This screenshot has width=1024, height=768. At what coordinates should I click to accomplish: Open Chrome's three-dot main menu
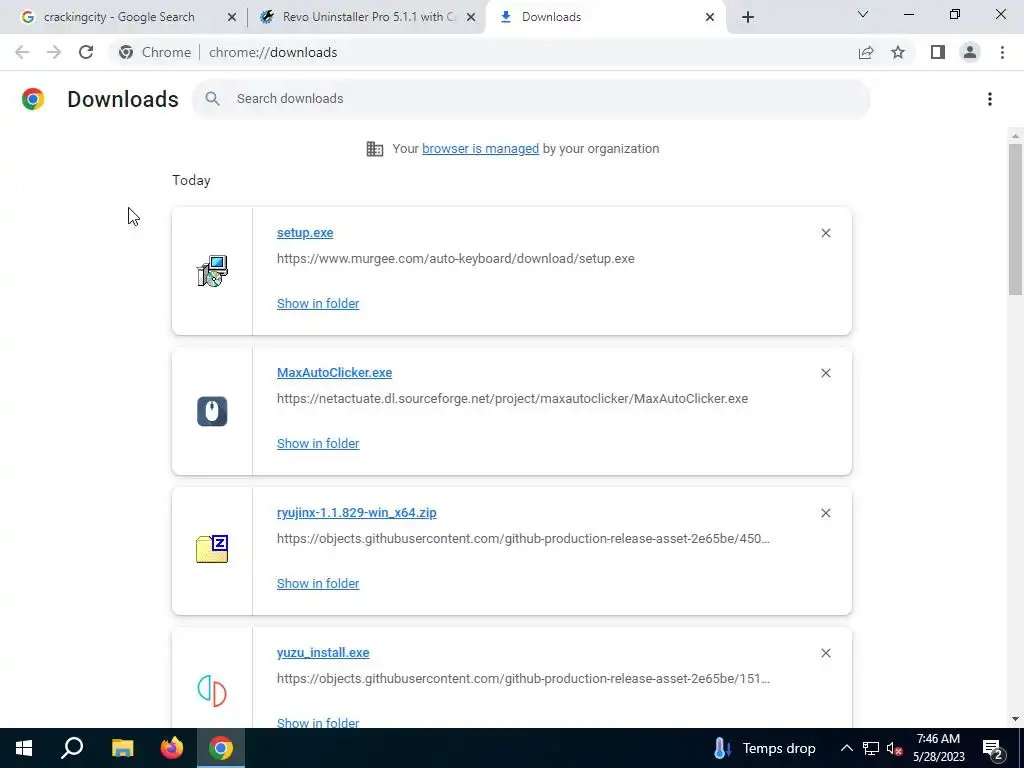pos(1002,52)
